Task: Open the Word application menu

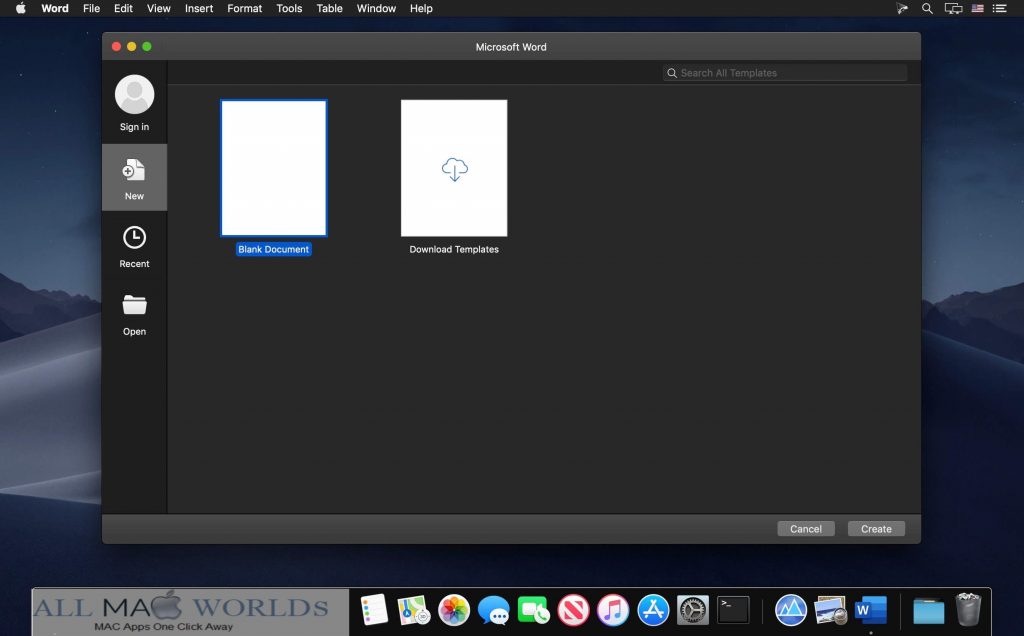Action: tap(55, 8)
